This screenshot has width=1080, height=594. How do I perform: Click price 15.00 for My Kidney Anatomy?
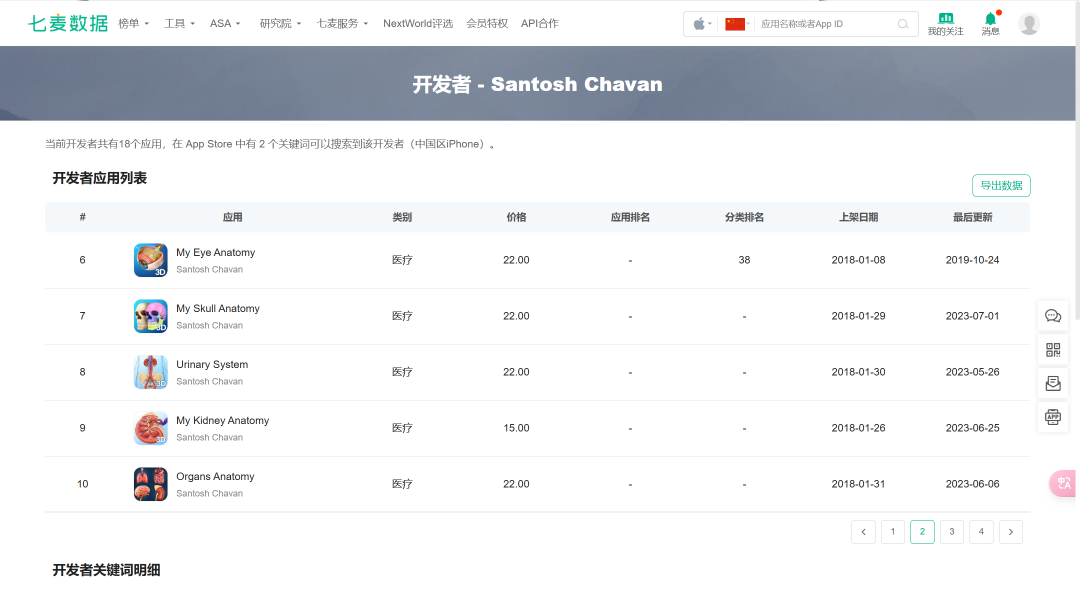click(517, 428)
